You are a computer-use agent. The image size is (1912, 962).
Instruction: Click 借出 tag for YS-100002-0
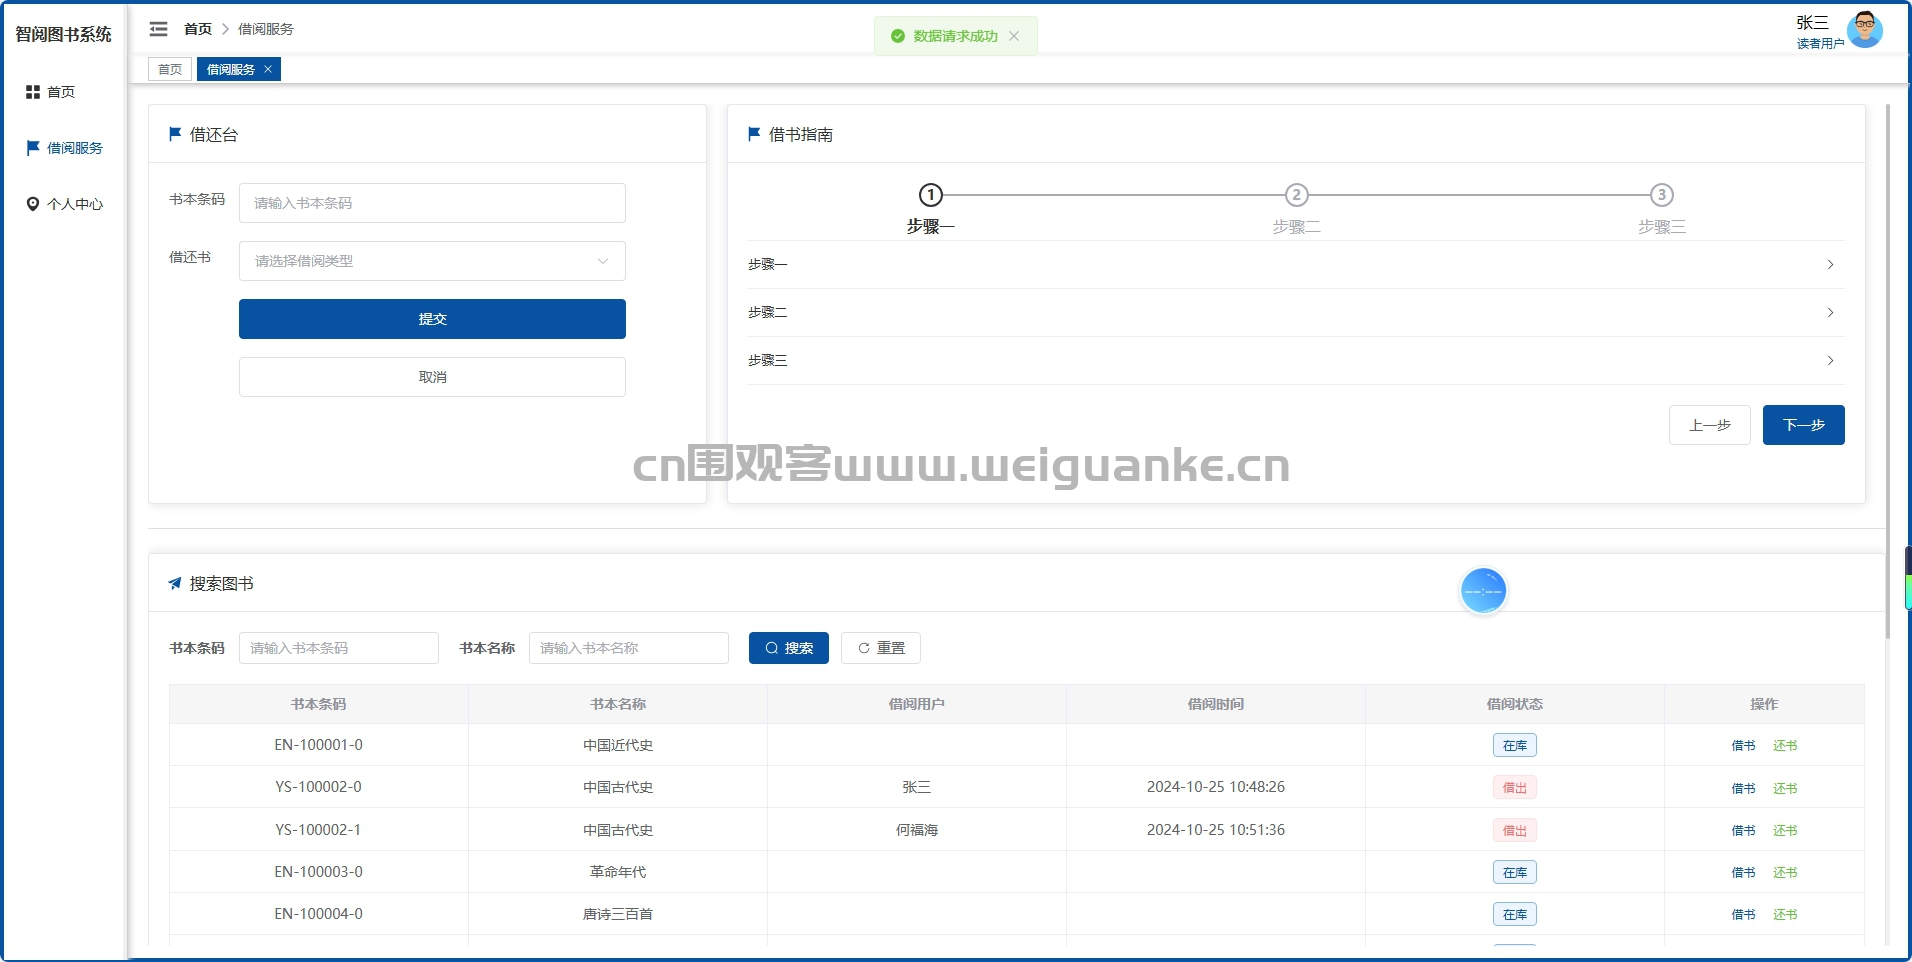click(1514, 788)
